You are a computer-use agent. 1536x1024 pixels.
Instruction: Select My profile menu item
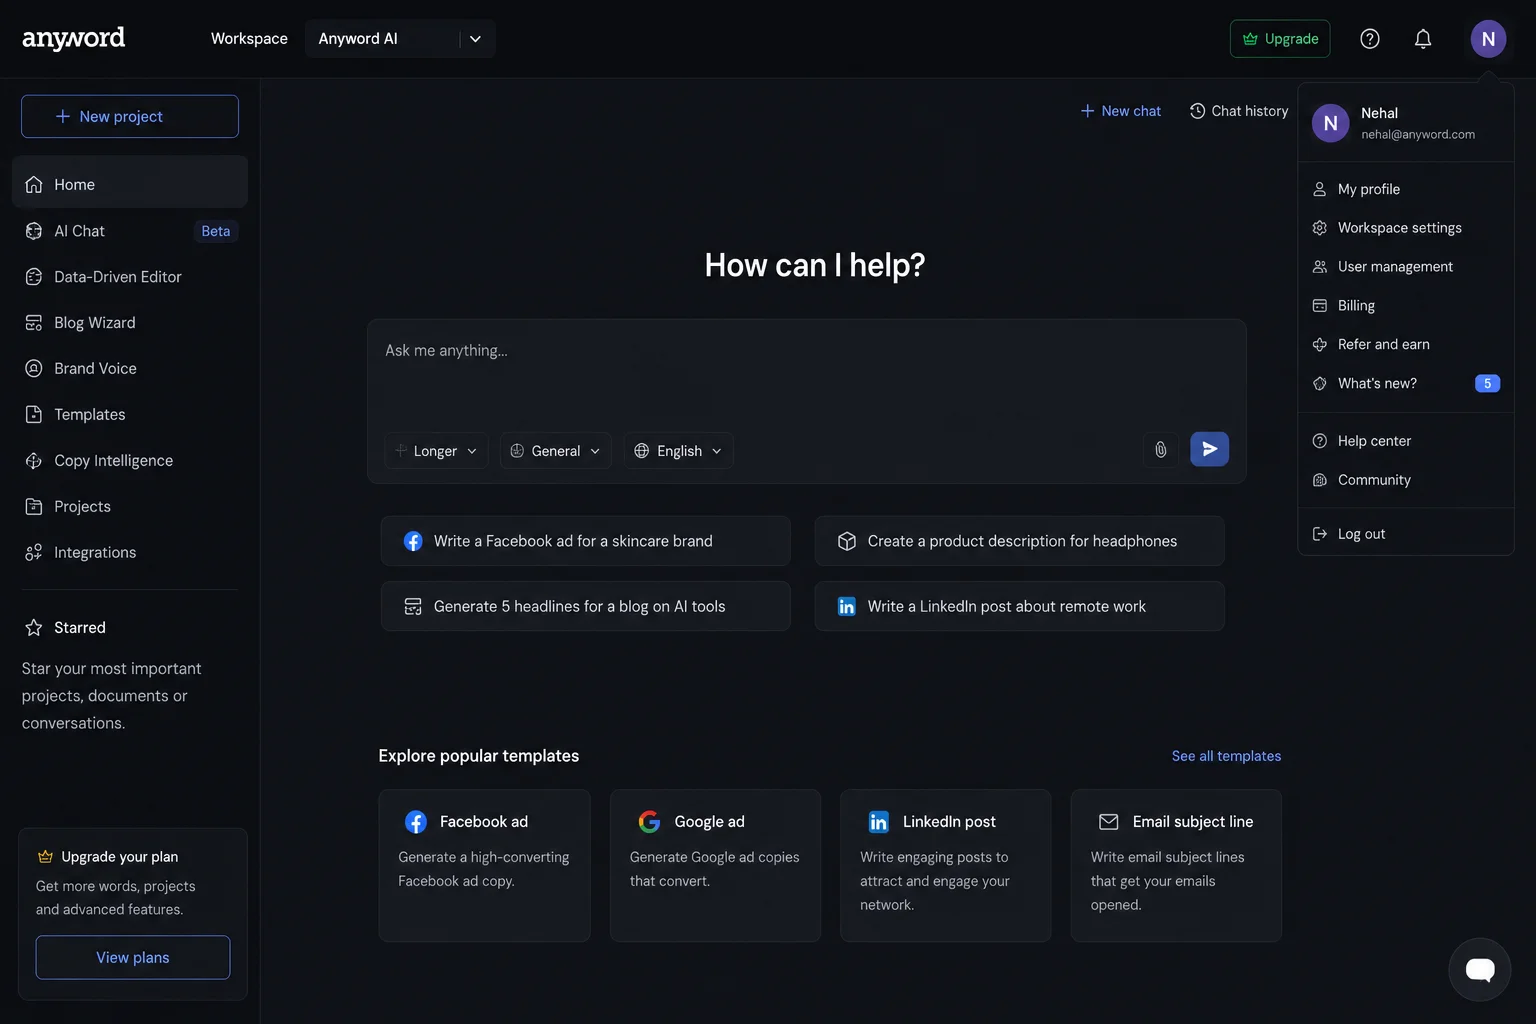point(1406,189)
